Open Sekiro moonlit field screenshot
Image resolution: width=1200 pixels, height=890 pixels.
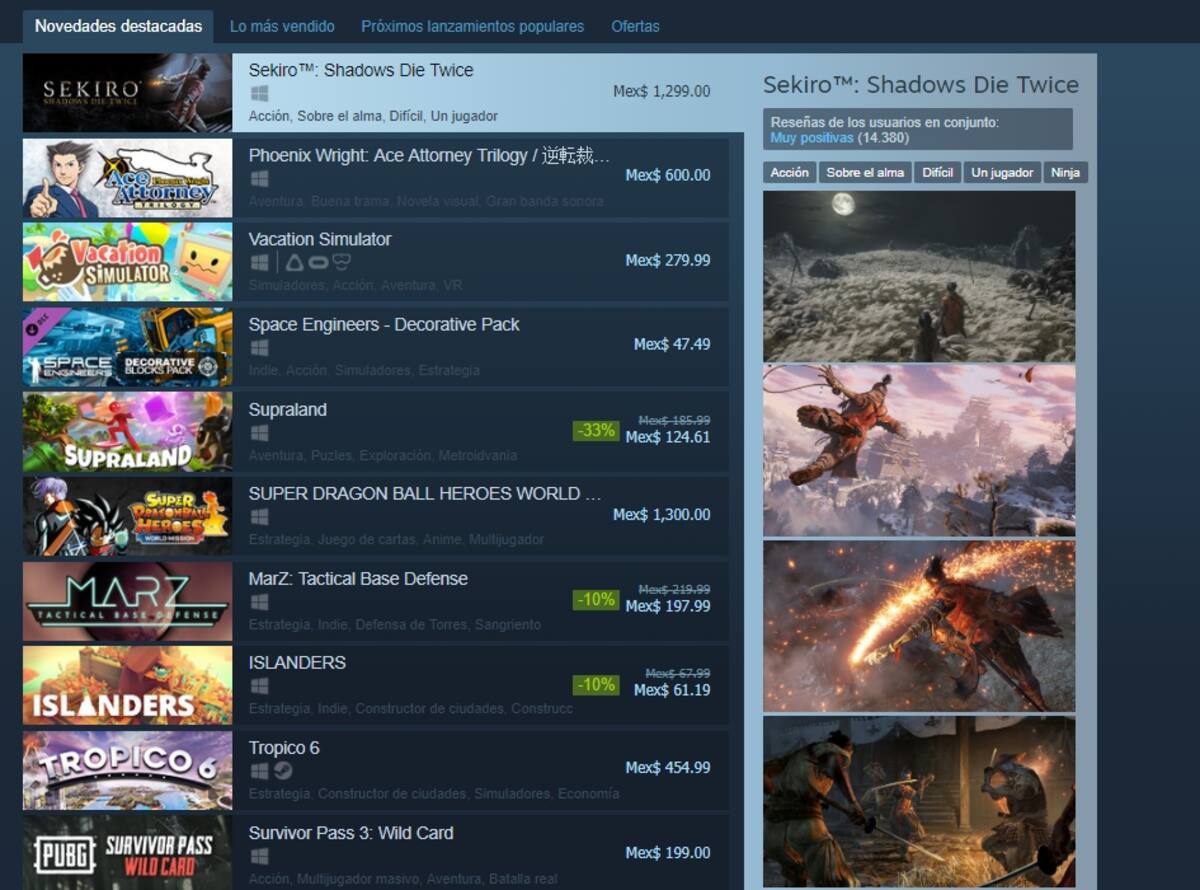[x=919, y=276]
